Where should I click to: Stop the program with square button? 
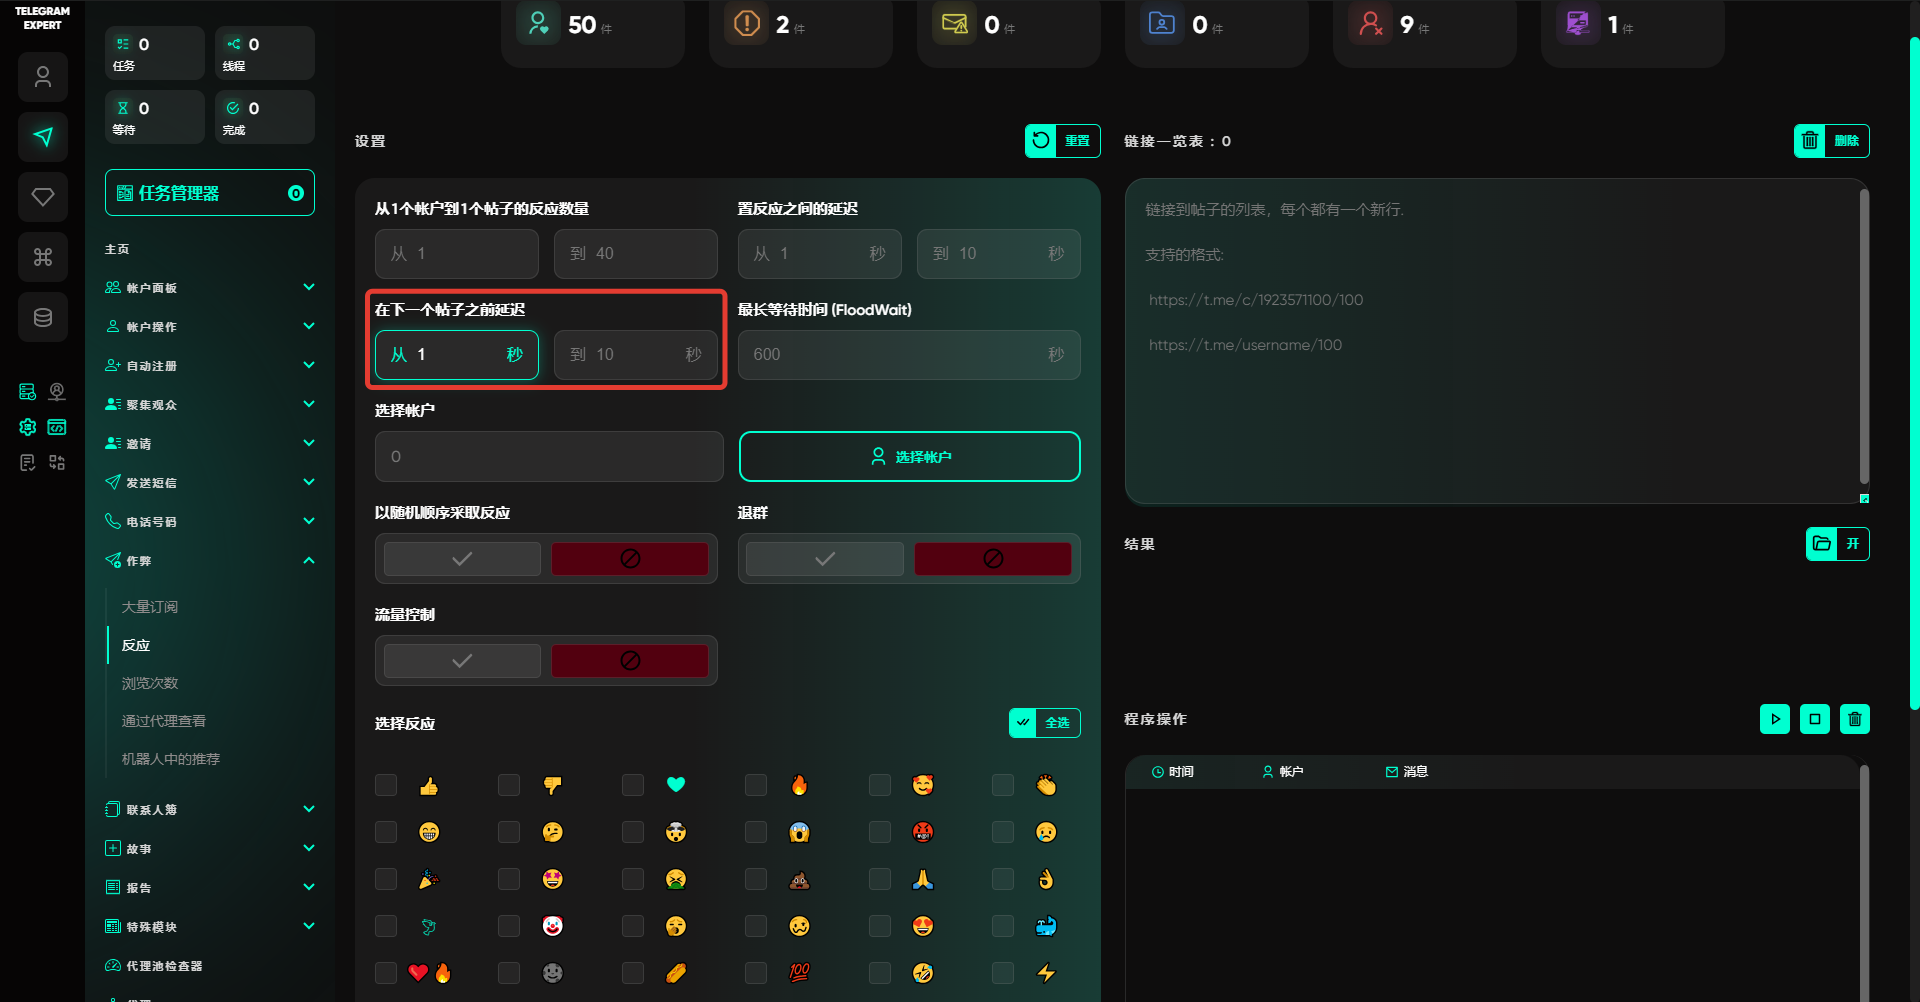click(1815, 719)
